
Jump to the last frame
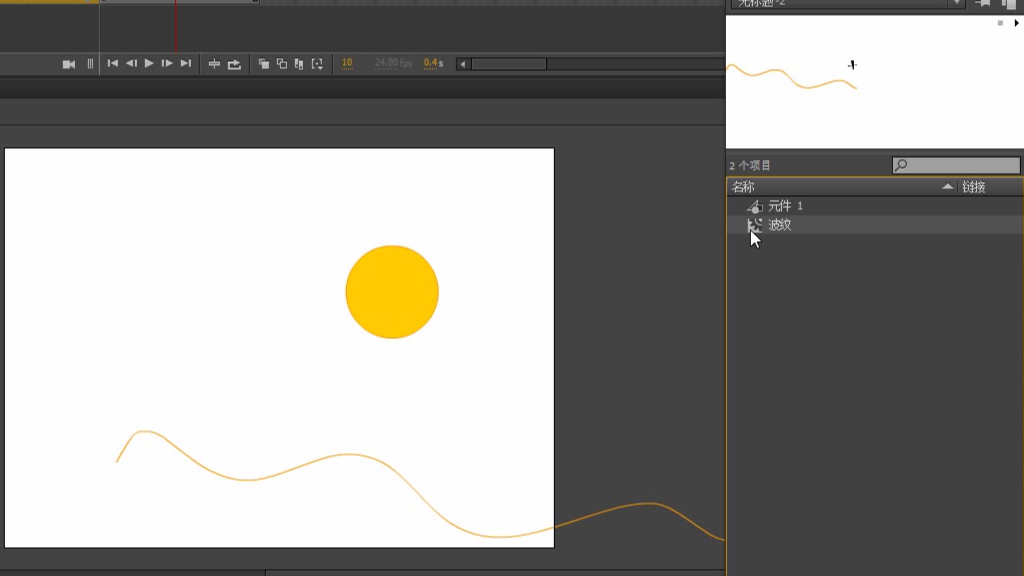tap(185, 64)
